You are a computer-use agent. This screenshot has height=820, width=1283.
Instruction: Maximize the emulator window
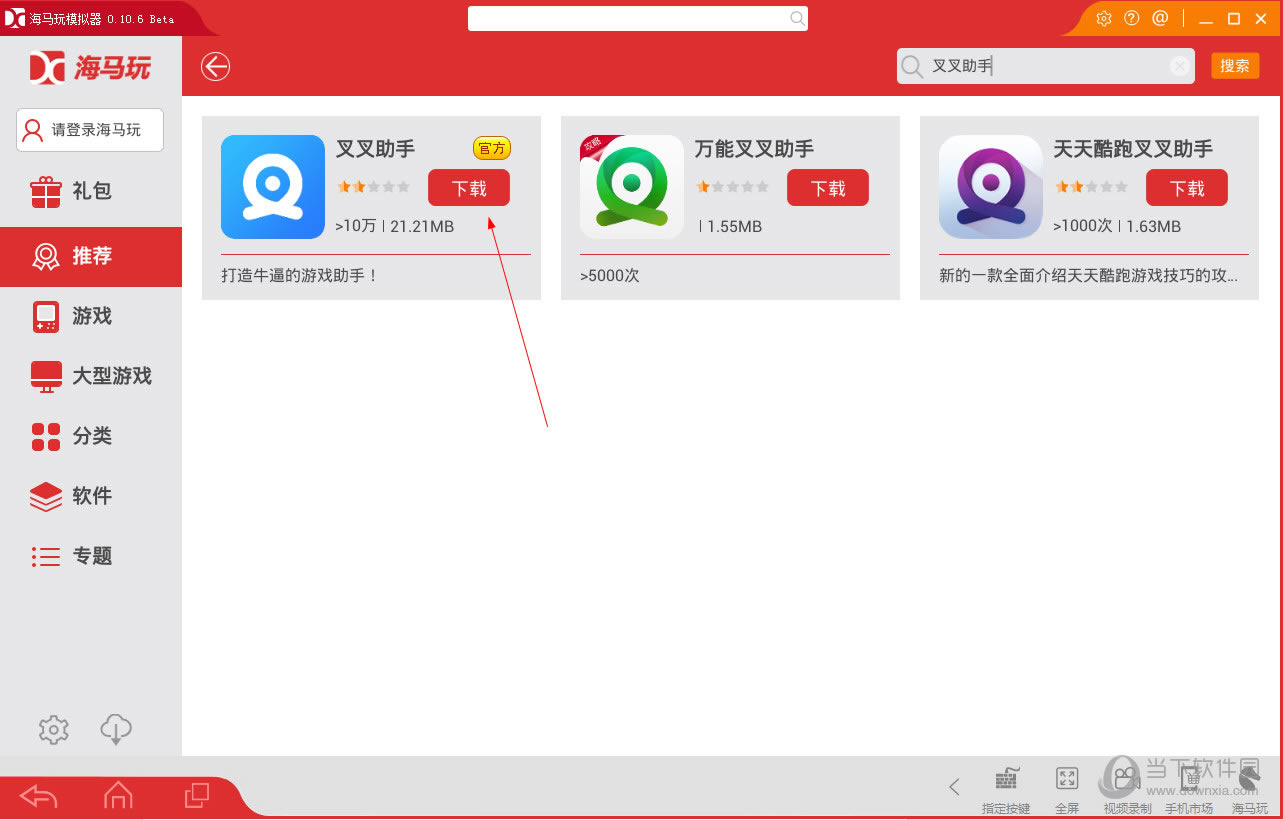[1234, 19]
